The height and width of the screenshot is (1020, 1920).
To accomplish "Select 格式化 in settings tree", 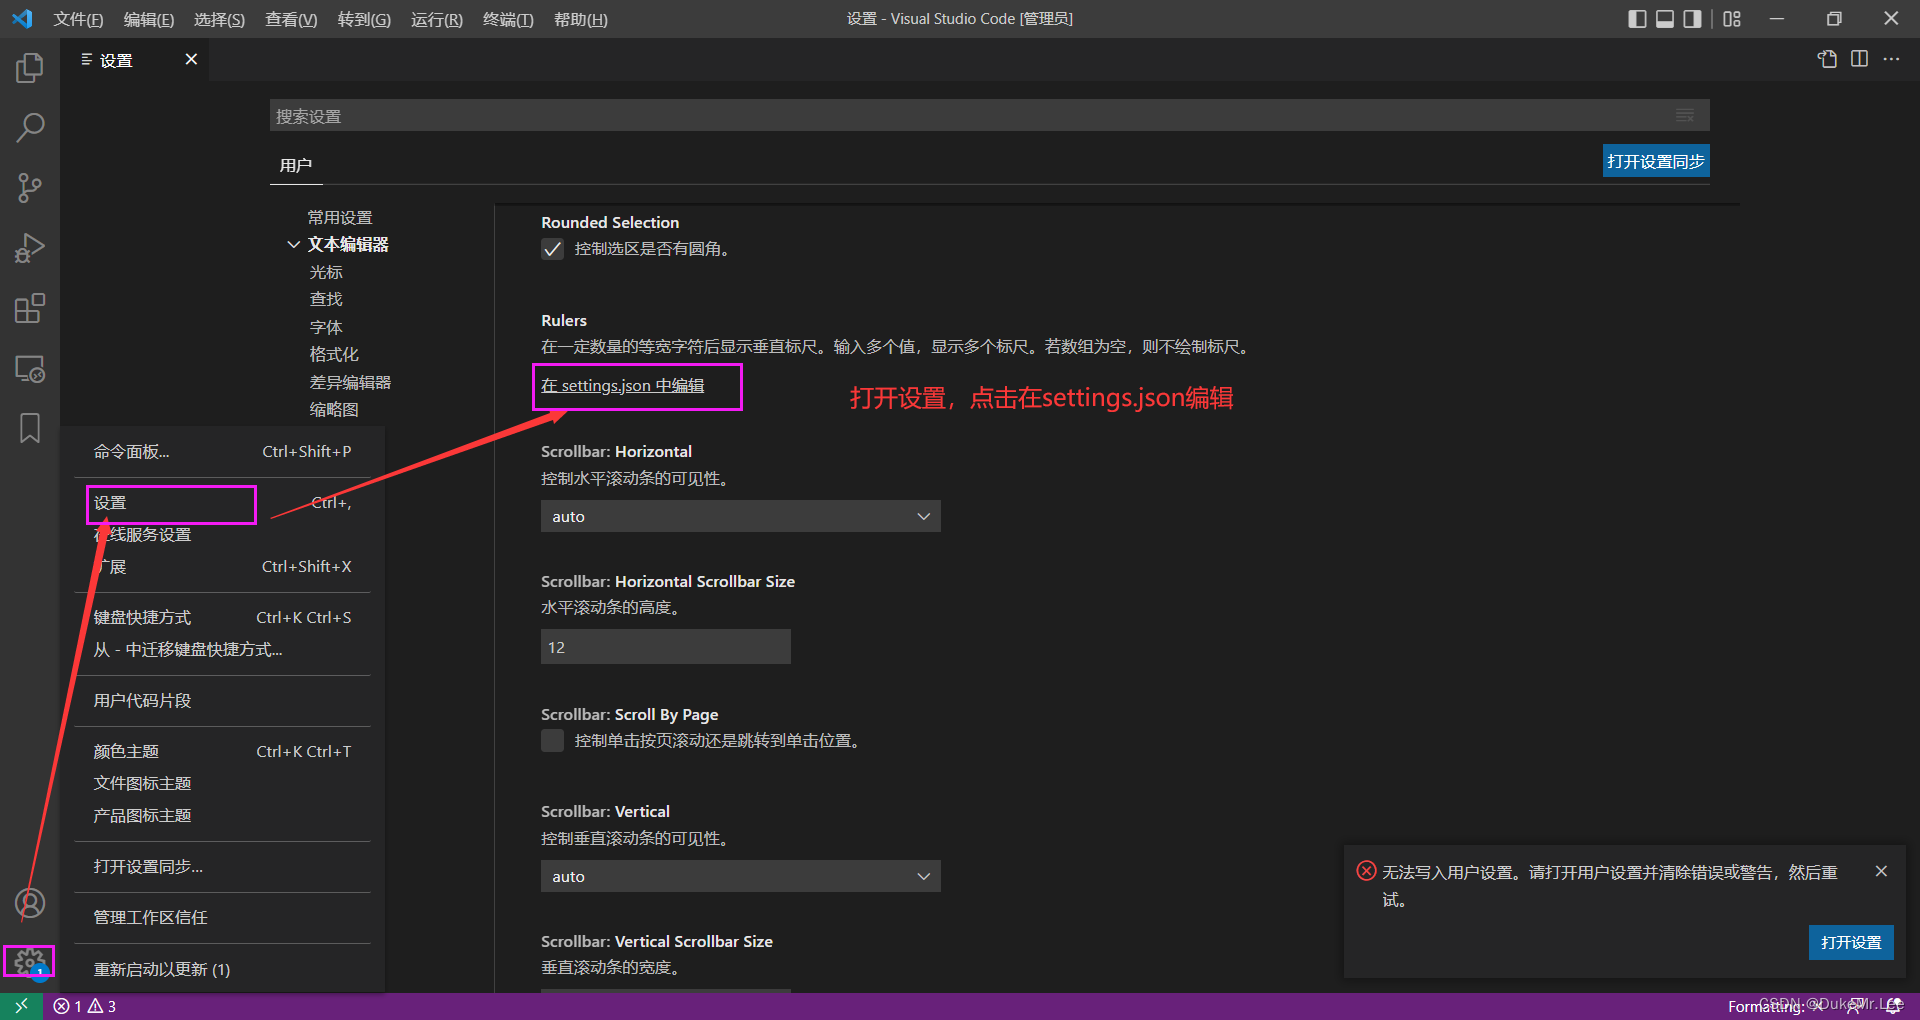I will tap(334, 354).
